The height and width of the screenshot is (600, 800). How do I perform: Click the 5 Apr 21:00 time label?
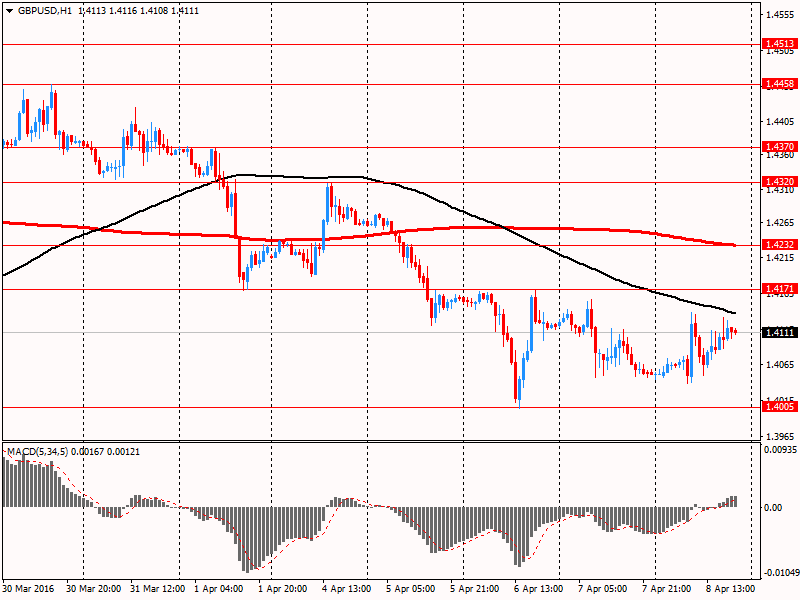(475, 589)
